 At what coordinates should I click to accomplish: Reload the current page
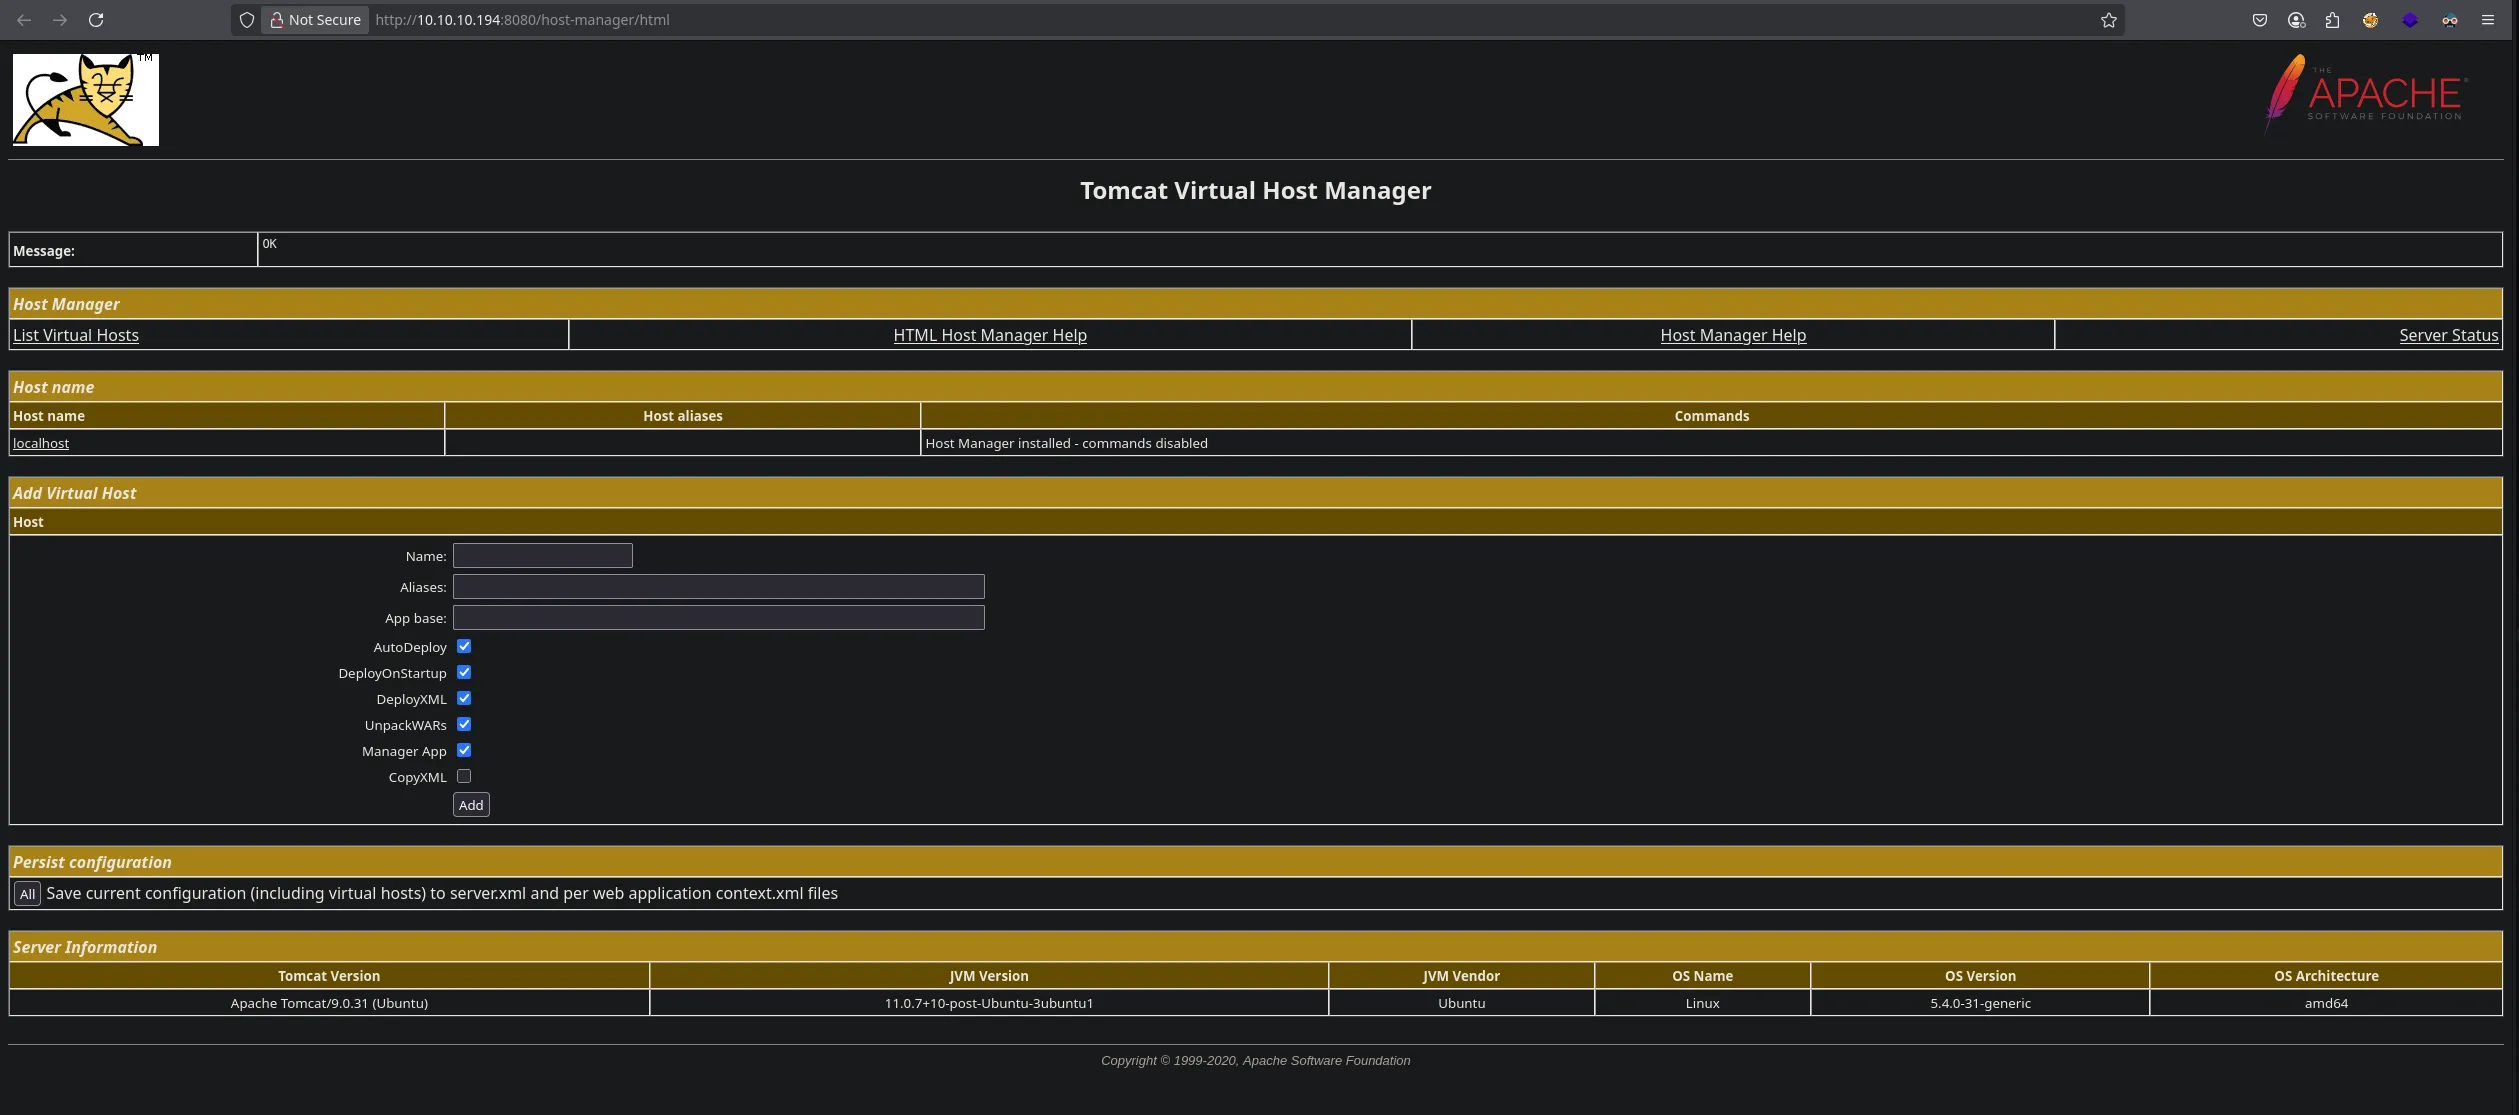[96, 20]
